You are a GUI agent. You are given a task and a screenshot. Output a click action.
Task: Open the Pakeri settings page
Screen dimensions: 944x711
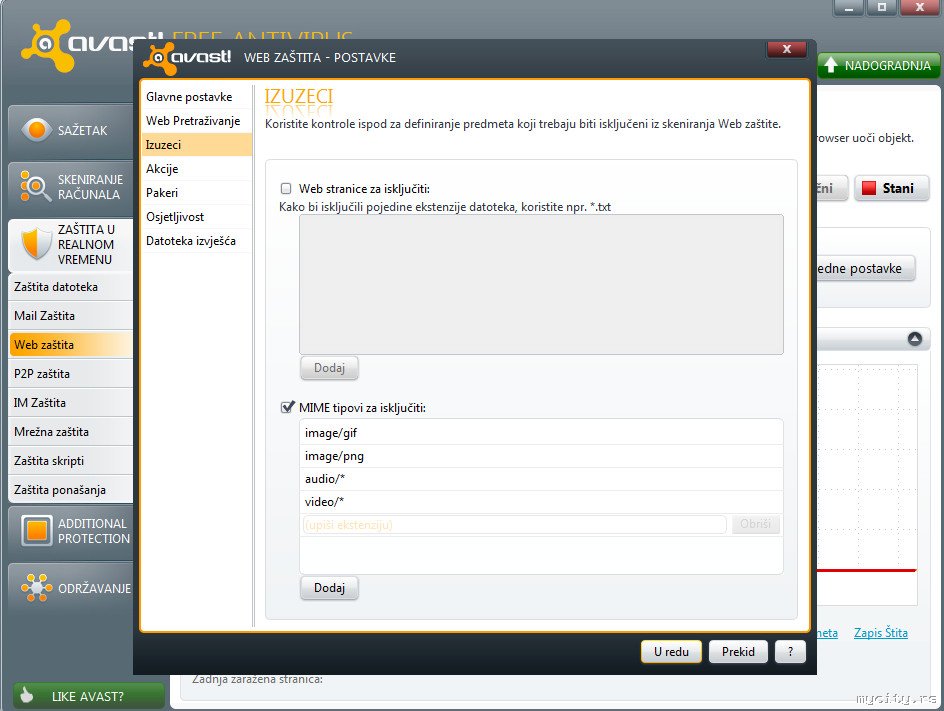pos(196,193)
